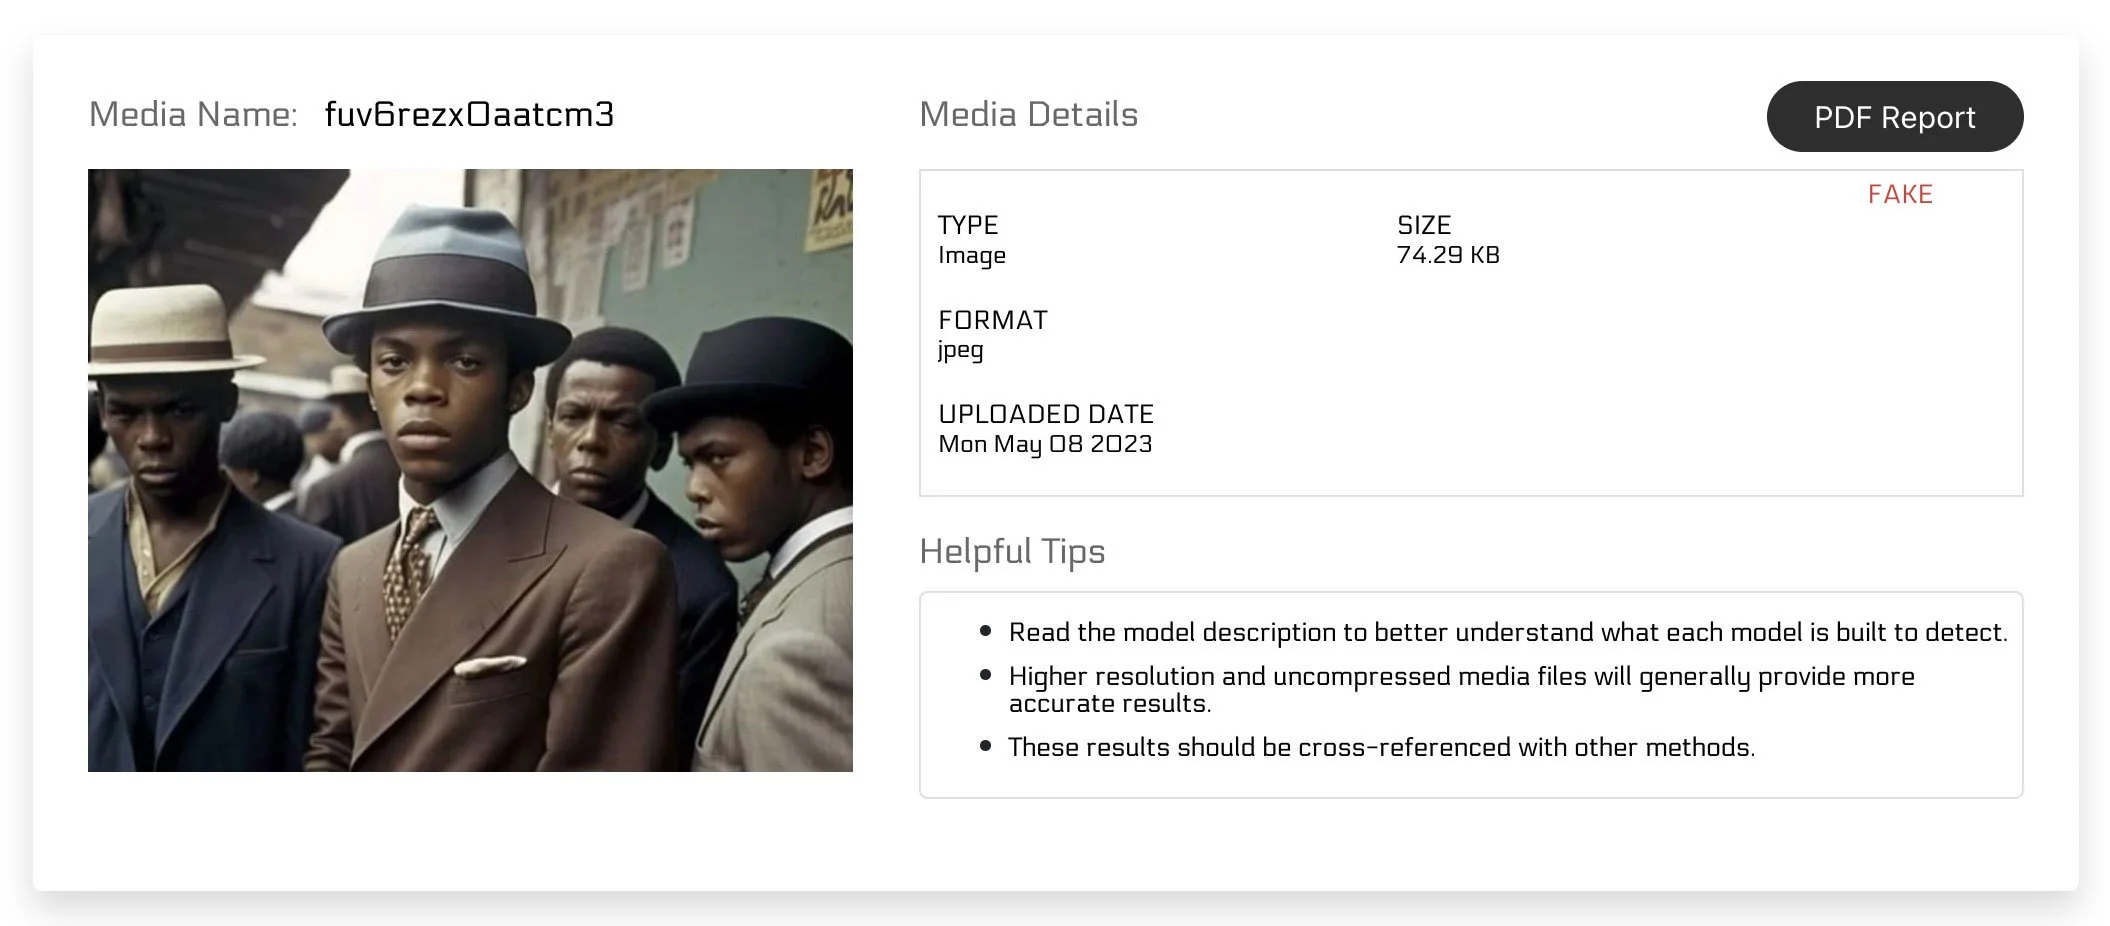Click the uploaded date Mon May 08 2023
The height and width of the screenshot is (926, 2110).
tap(1044, 444)
